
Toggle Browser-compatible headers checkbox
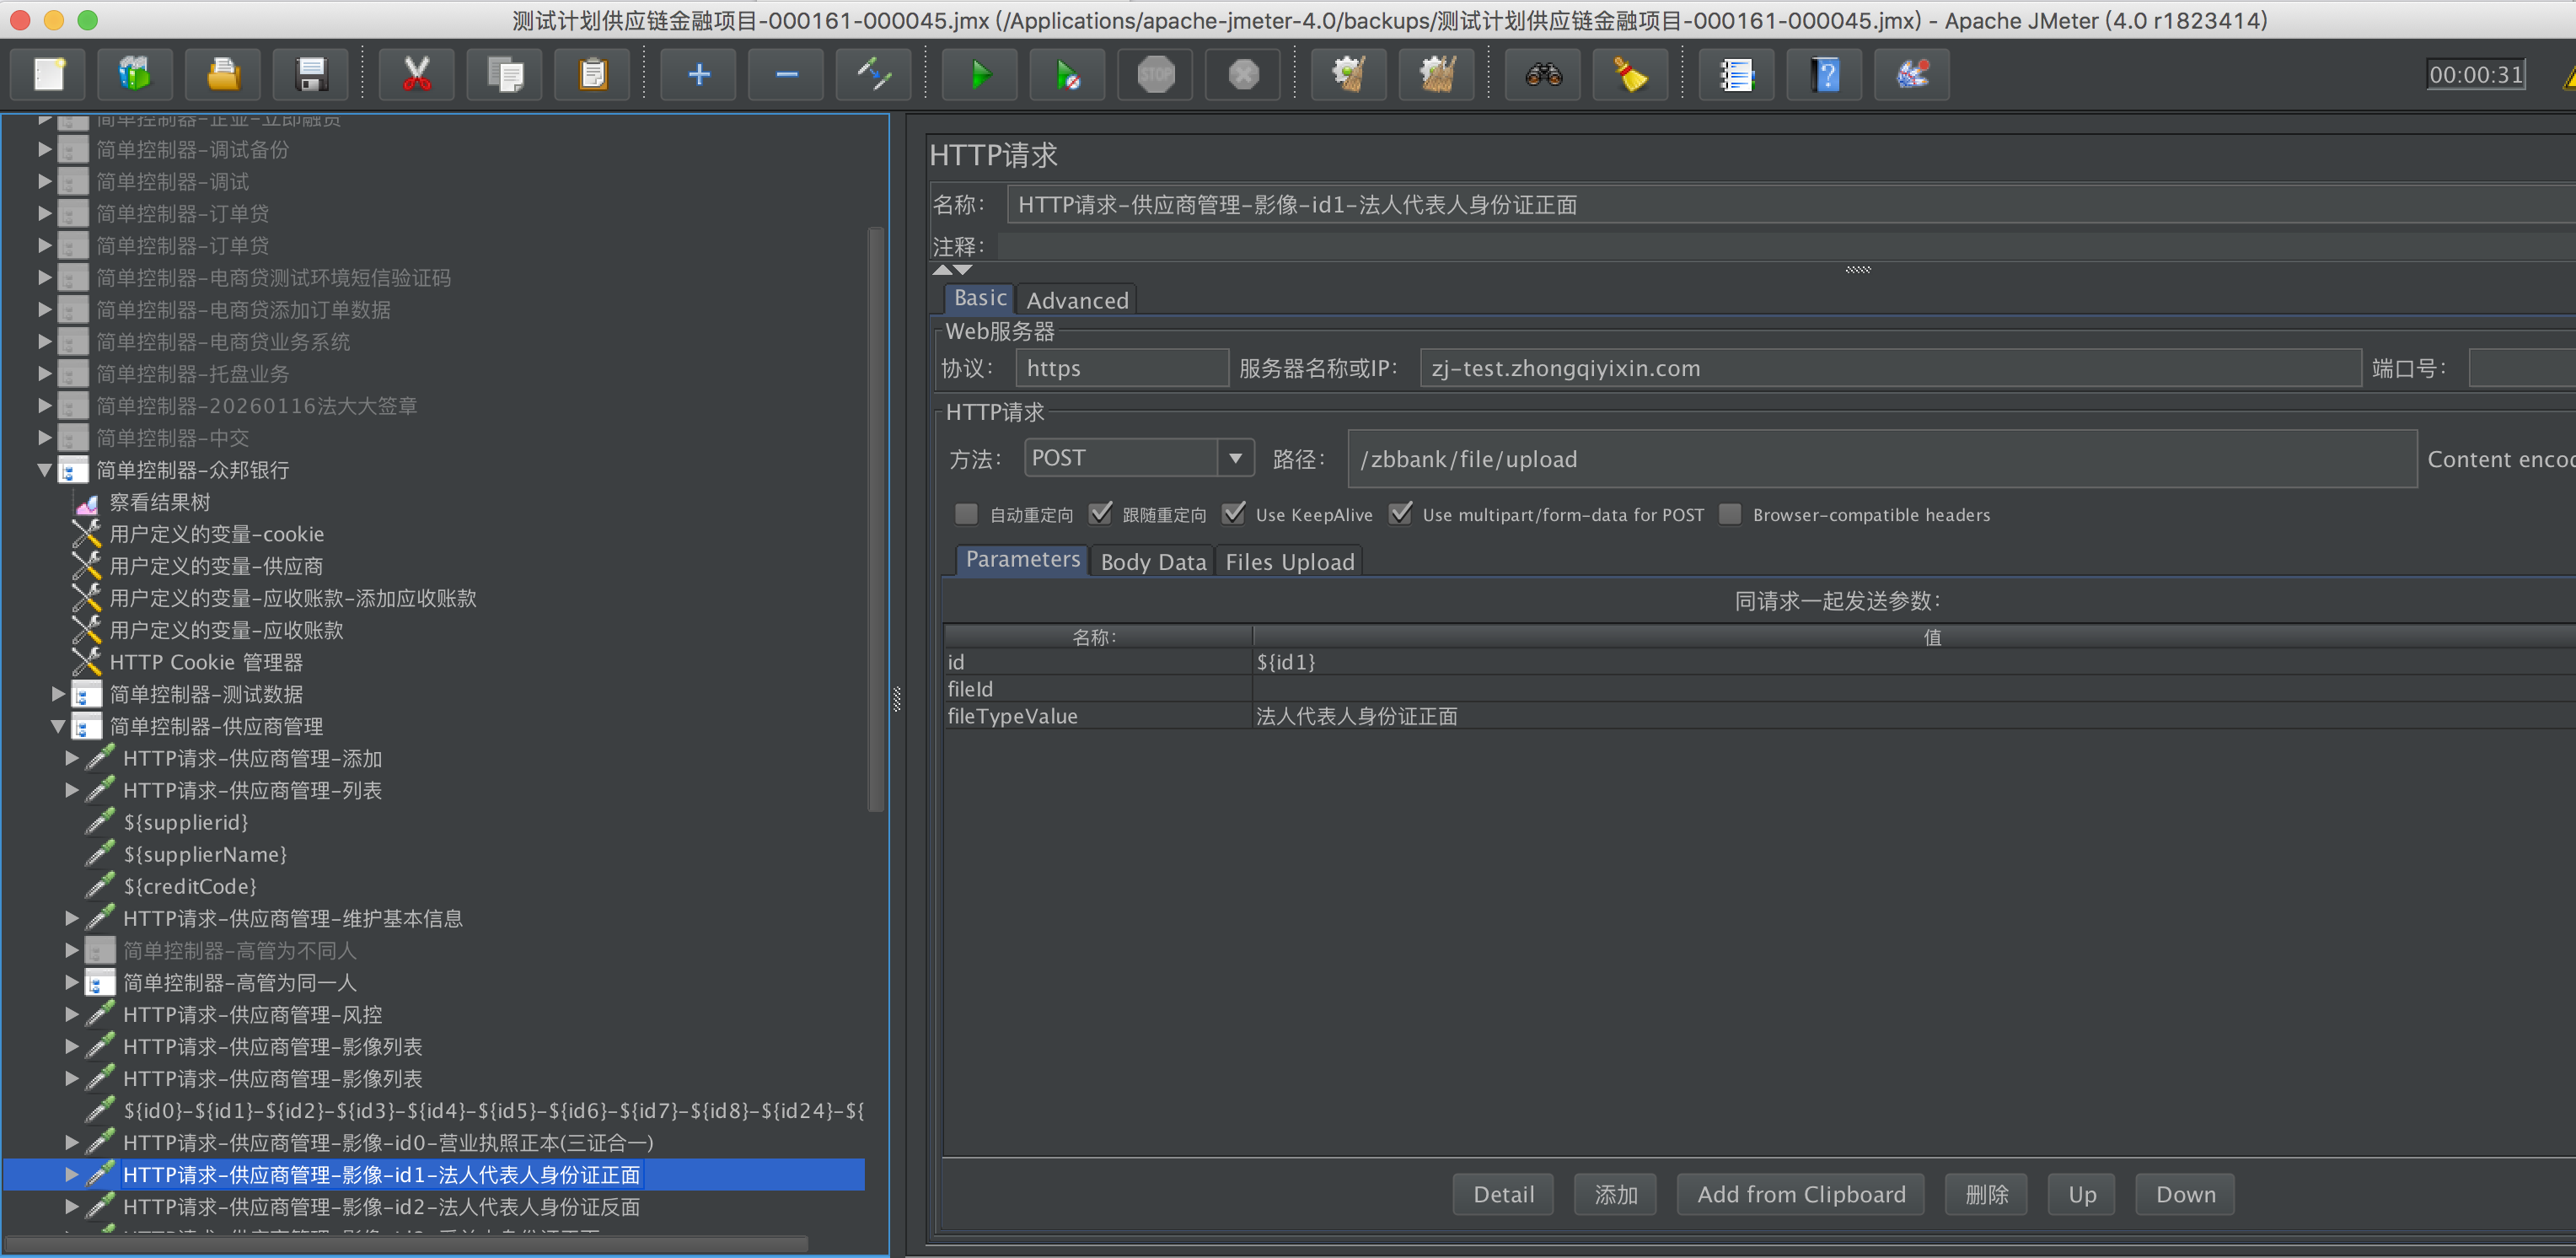coord(1730,514)
